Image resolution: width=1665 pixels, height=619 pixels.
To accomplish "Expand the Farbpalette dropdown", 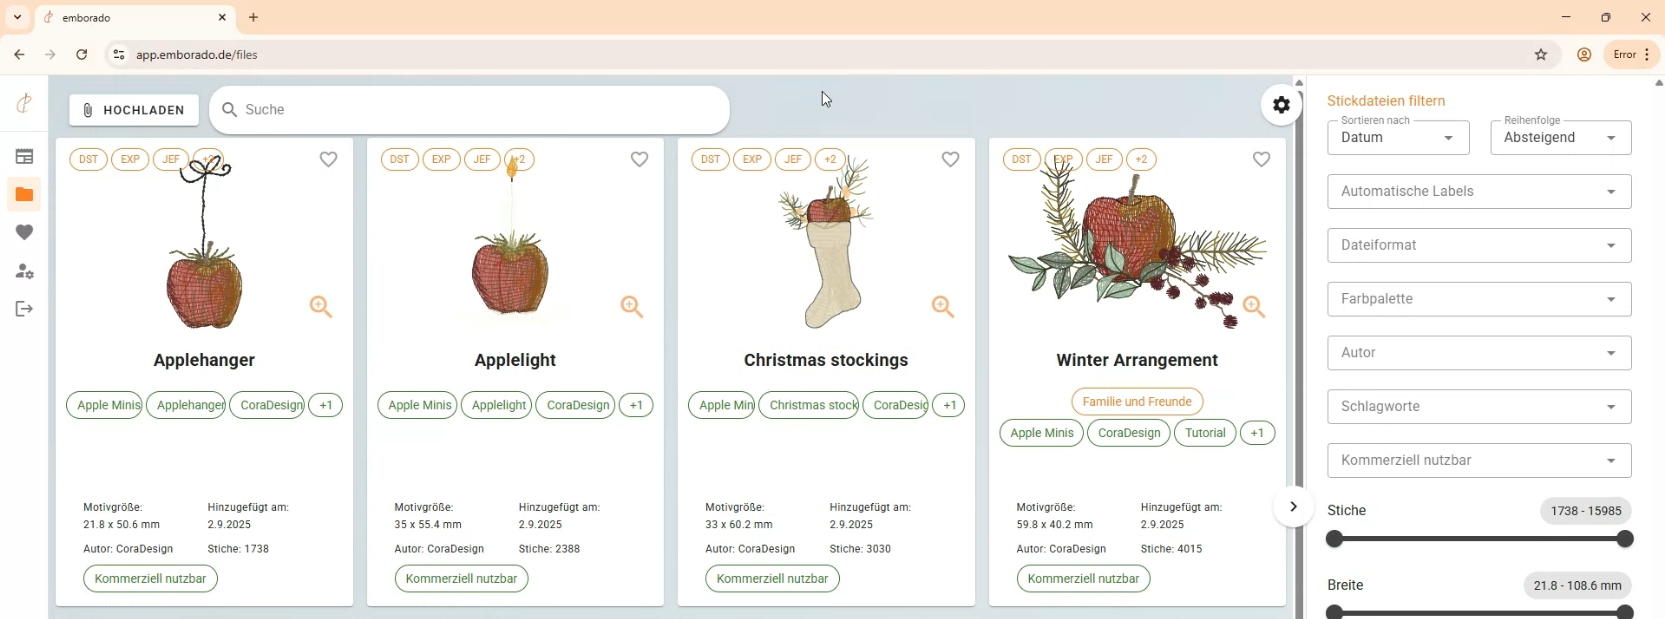I will [1479, 299].
